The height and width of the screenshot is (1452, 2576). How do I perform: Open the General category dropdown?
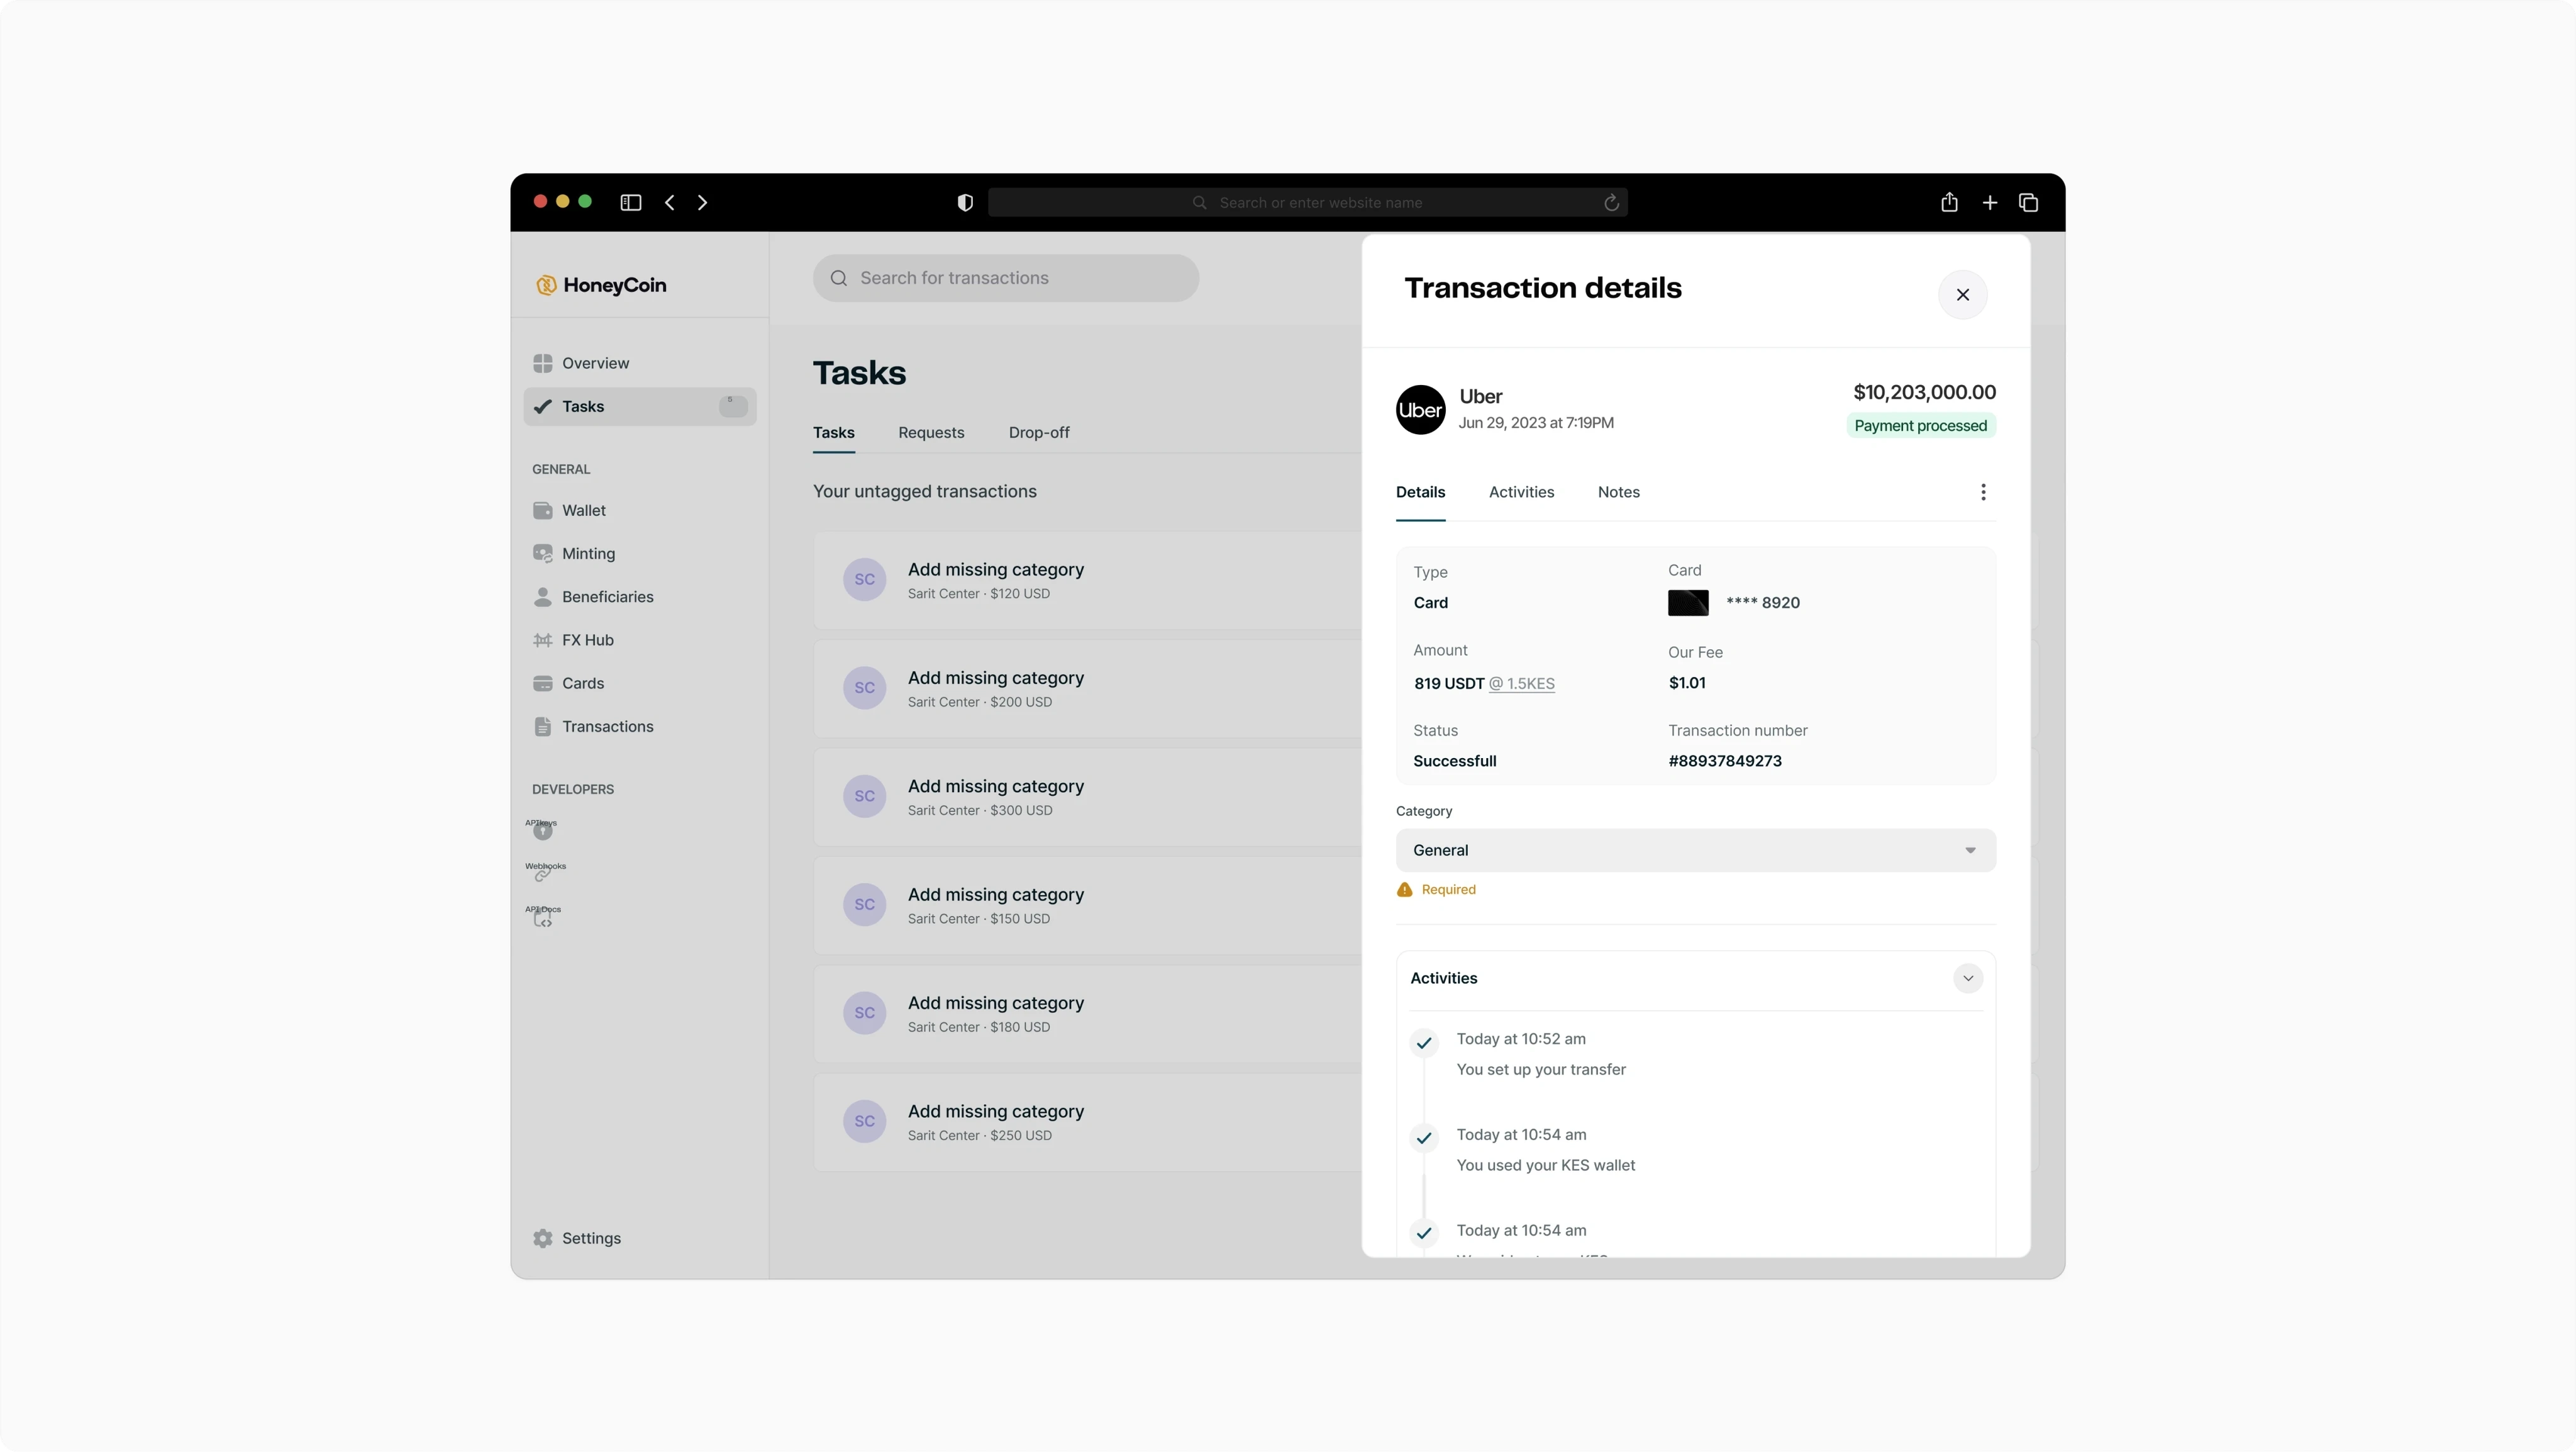[x=1695, y=850]
